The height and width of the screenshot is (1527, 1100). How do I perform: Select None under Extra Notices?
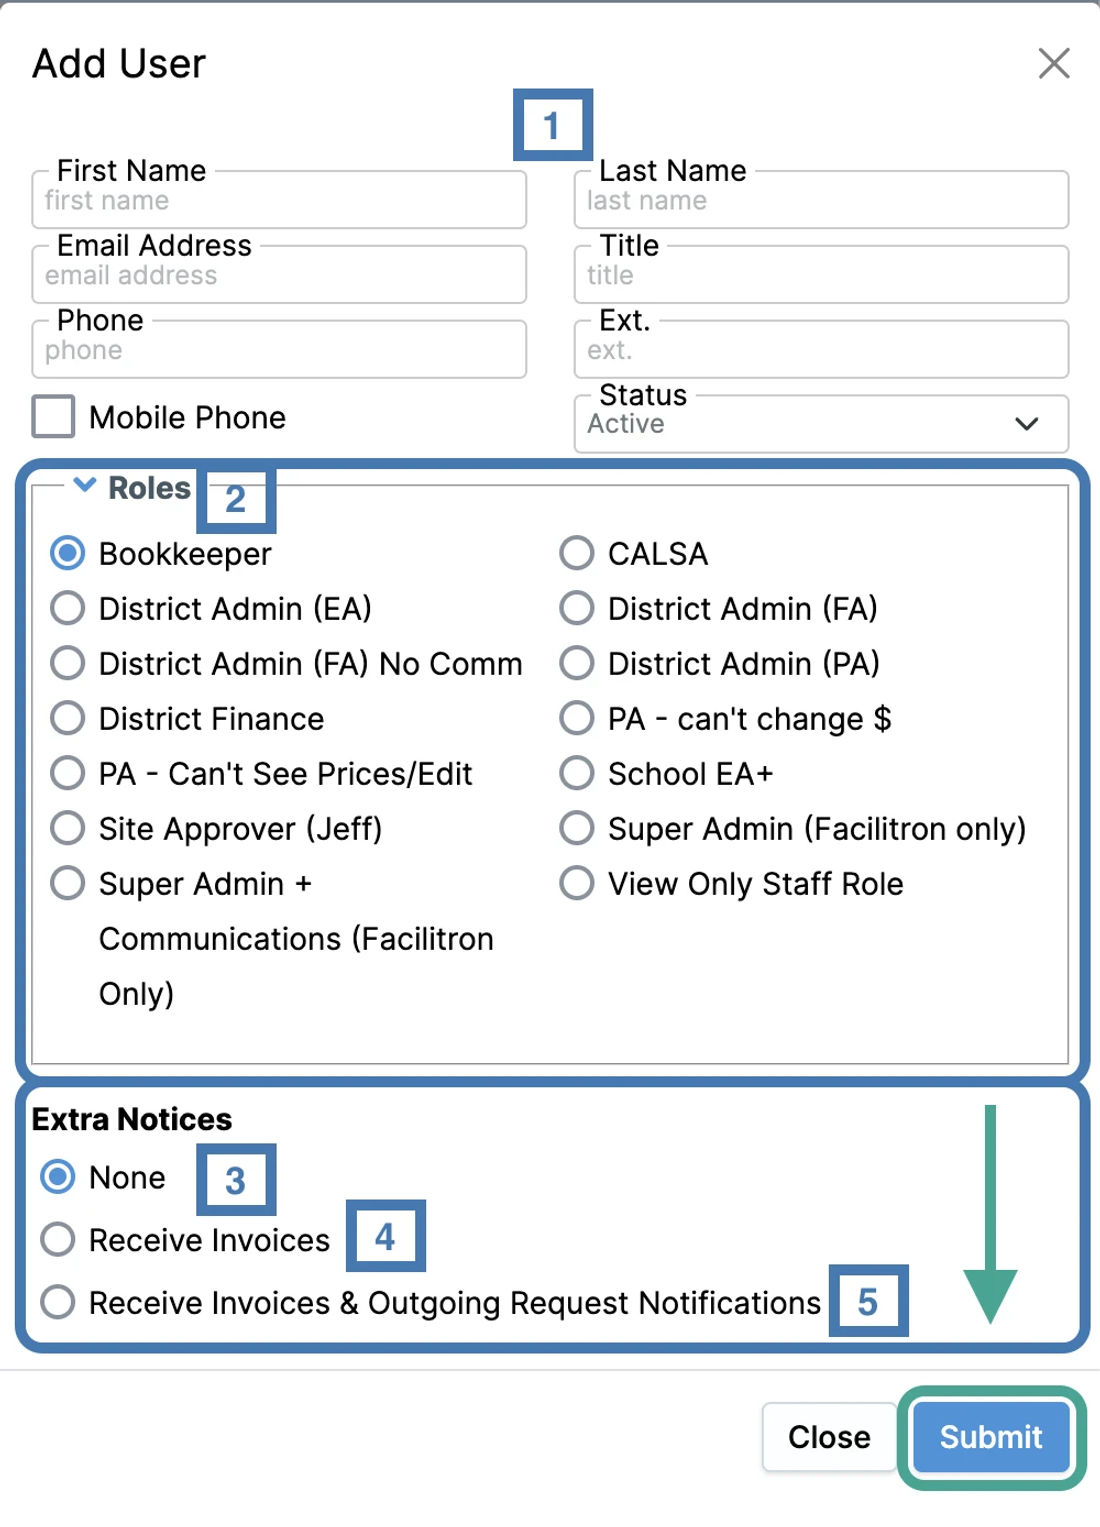(58, 1177)
